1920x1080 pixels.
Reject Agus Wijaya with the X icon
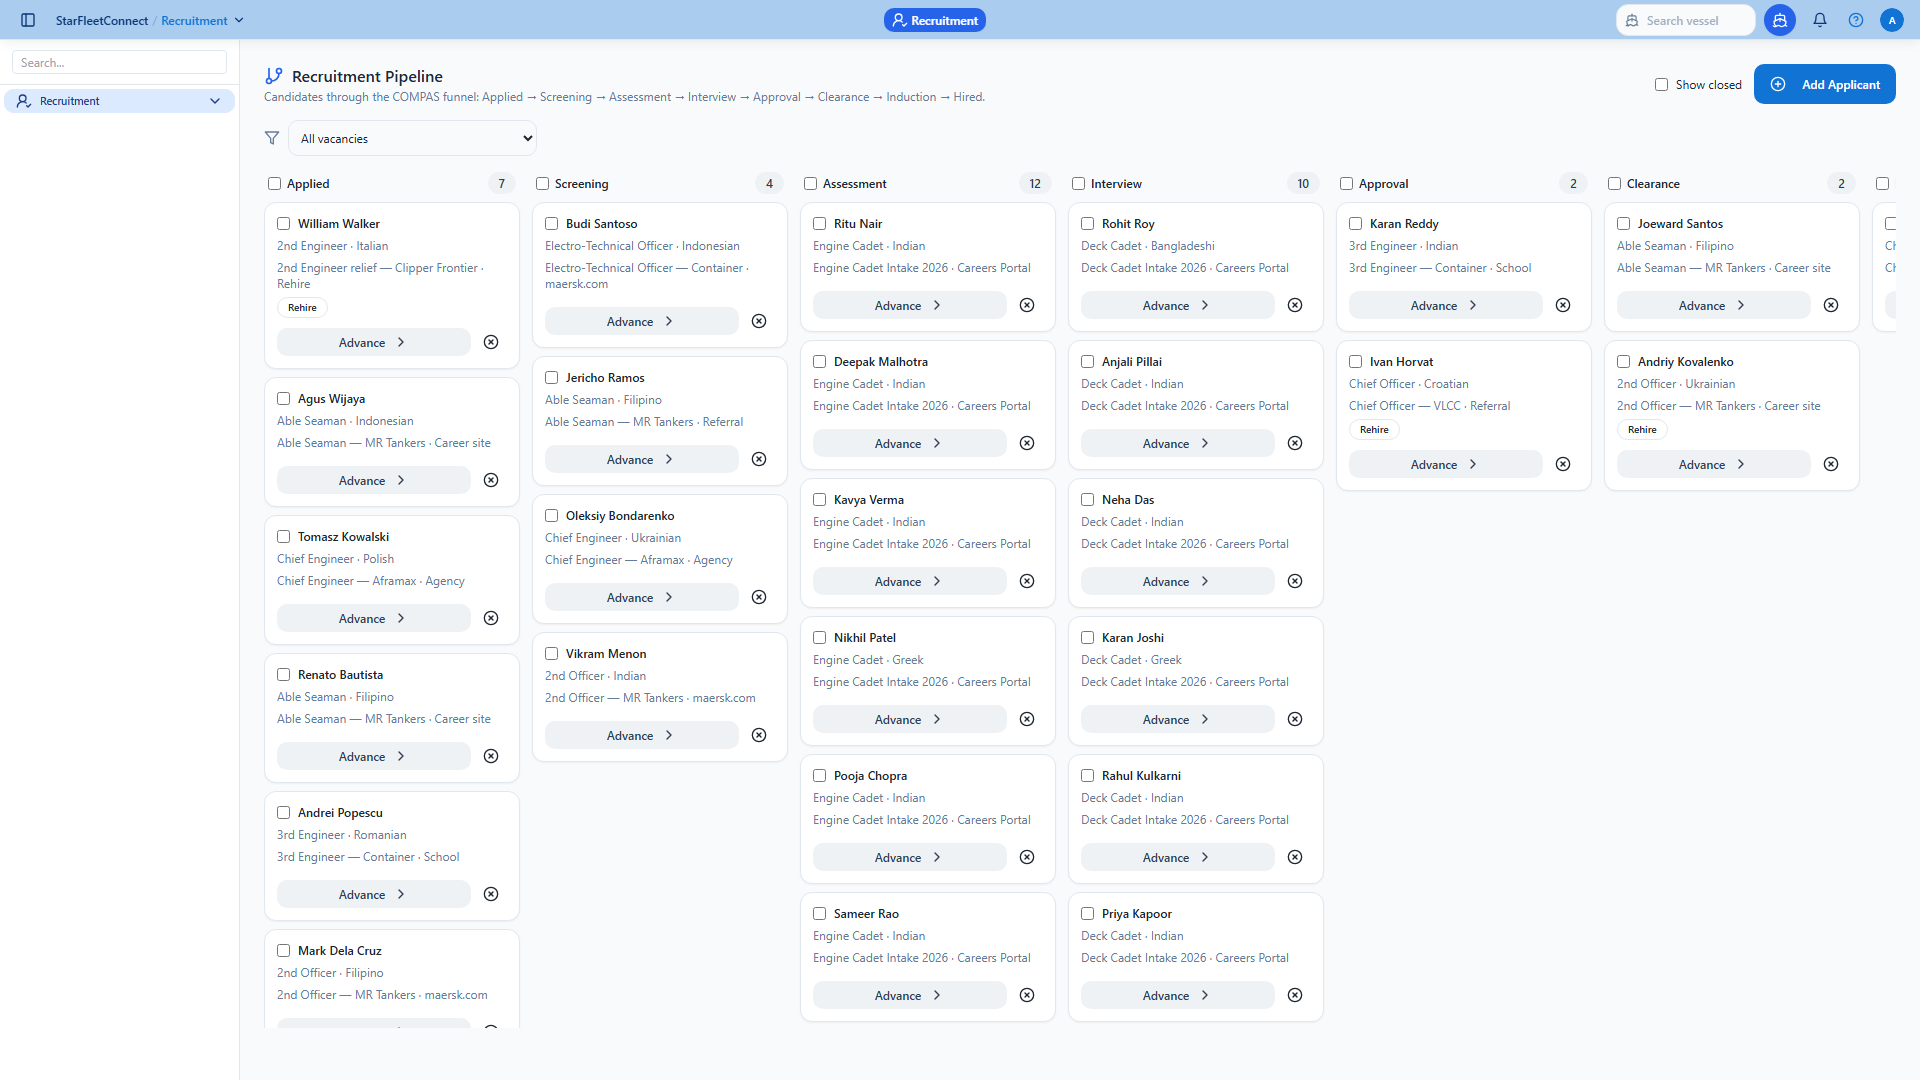491,480
